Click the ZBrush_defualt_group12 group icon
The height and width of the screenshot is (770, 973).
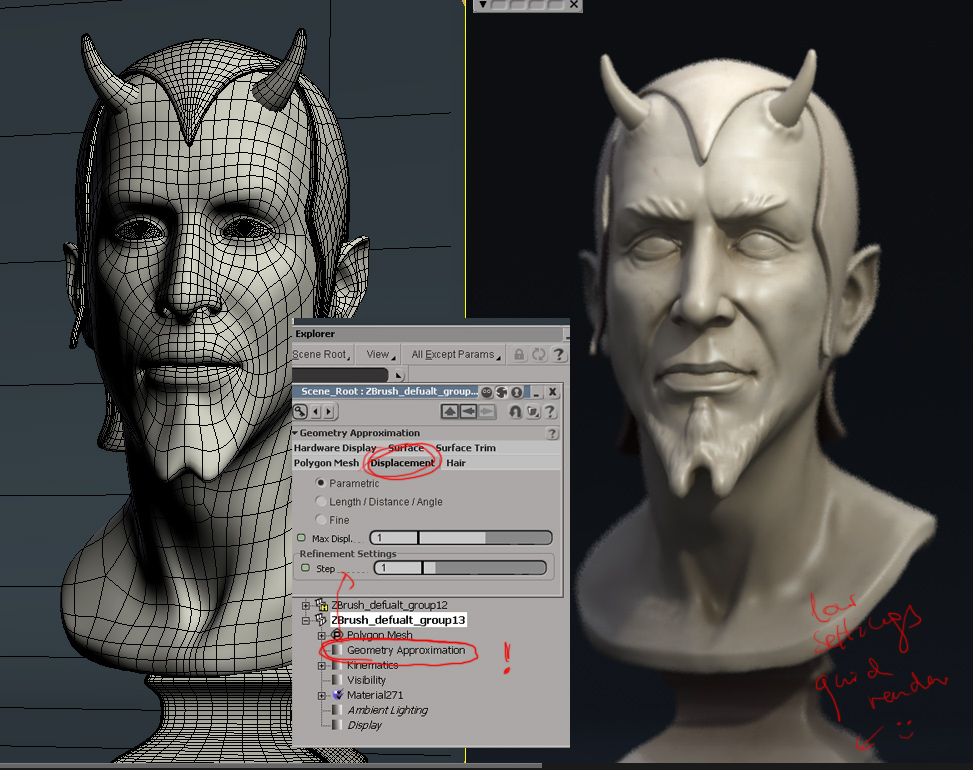click(321, 604)
